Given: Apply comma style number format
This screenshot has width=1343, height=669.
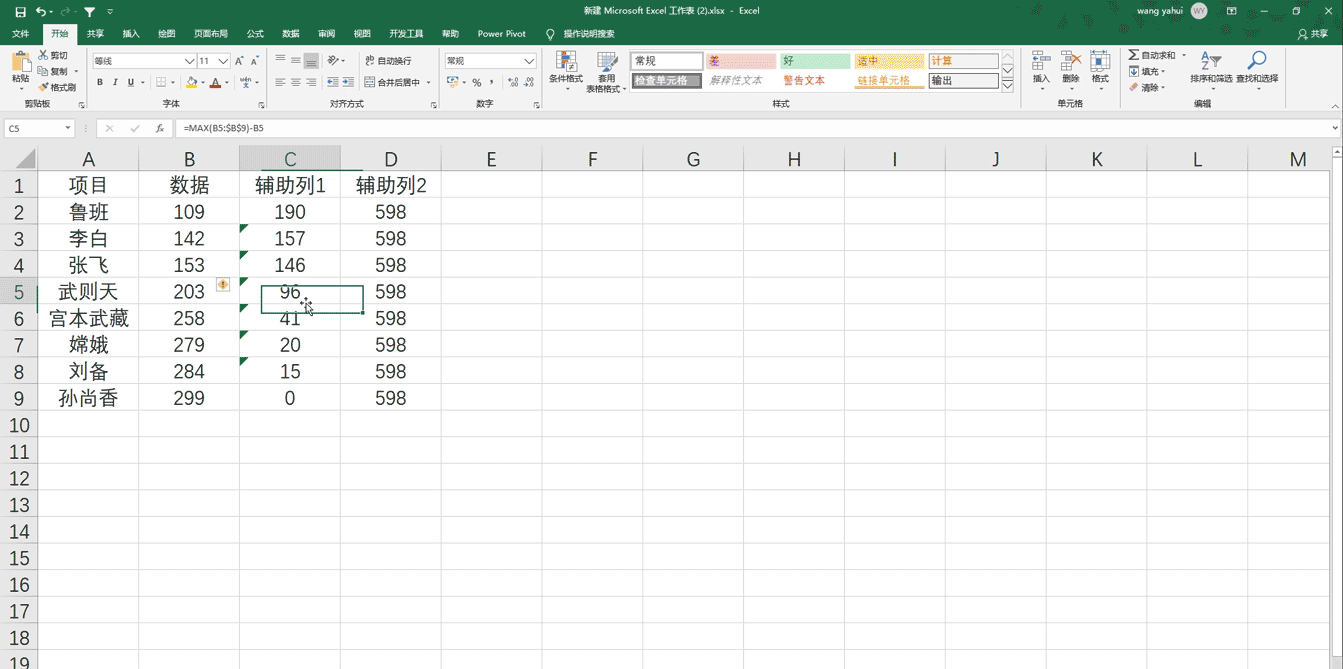Looking at the screenshot, I should [x=492, y=82].
